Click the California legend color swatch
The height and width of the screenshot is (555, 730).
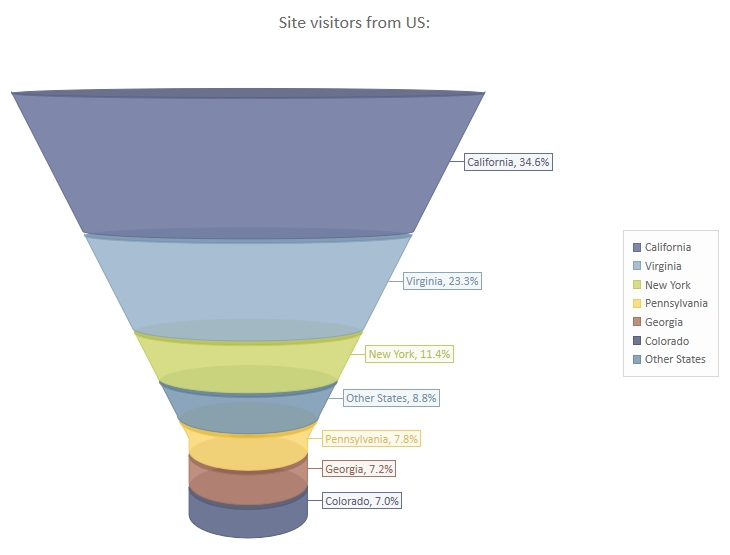(636, 247)
